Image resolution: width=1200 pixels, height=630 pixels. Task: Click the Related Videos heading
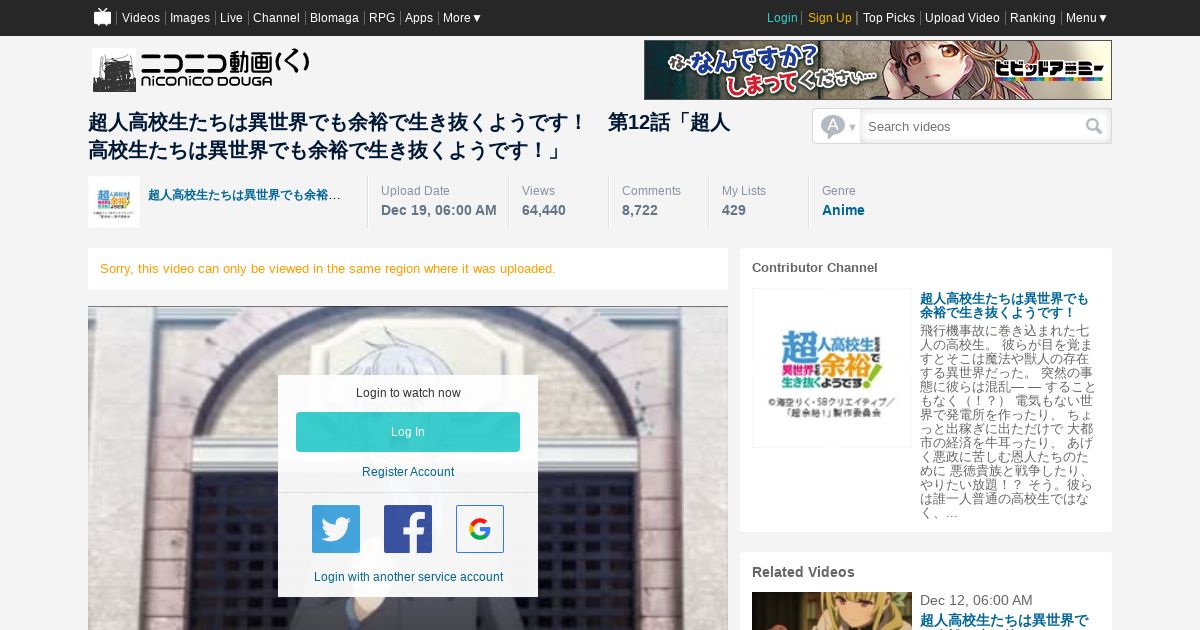click(x=803, y=572)
